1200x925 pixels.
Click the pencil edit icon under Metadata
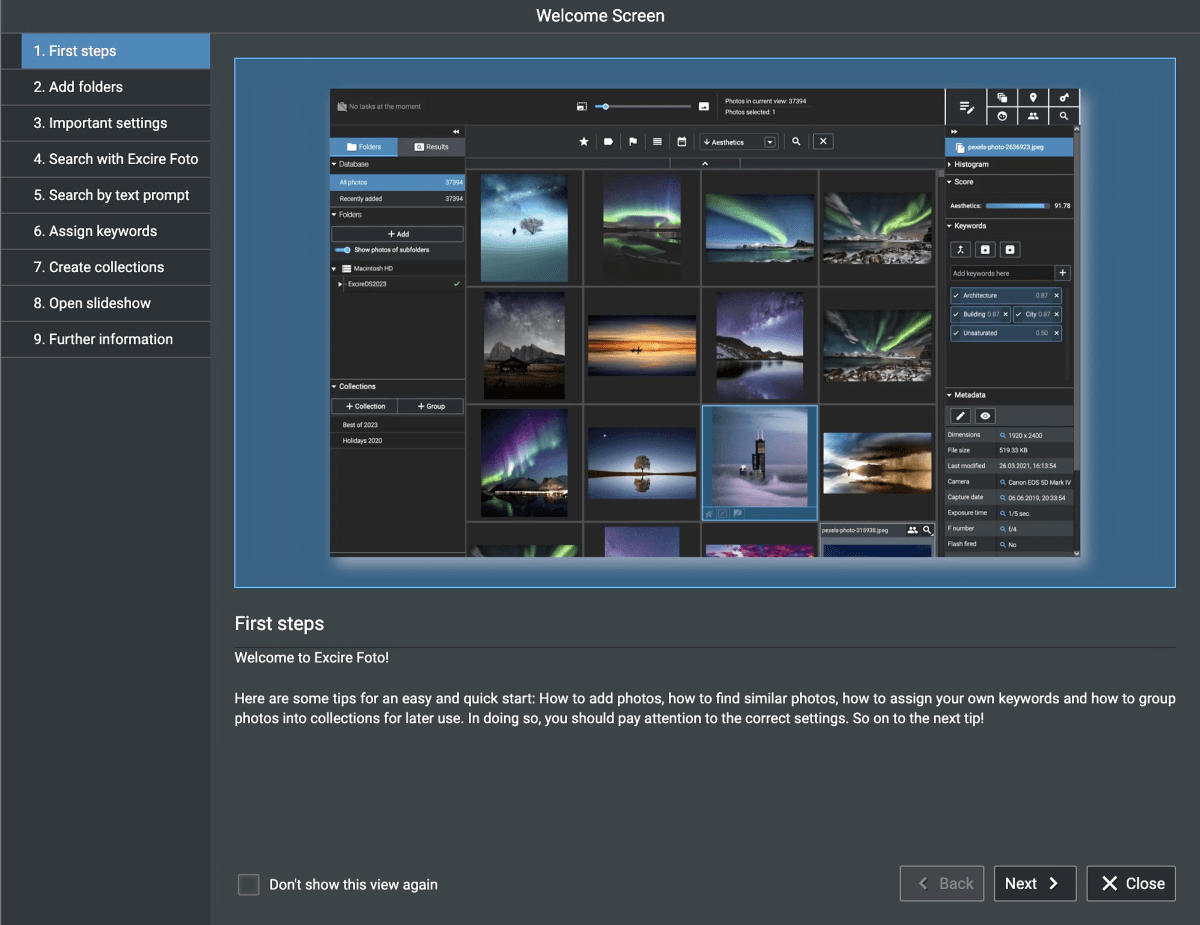coord(960,415)
